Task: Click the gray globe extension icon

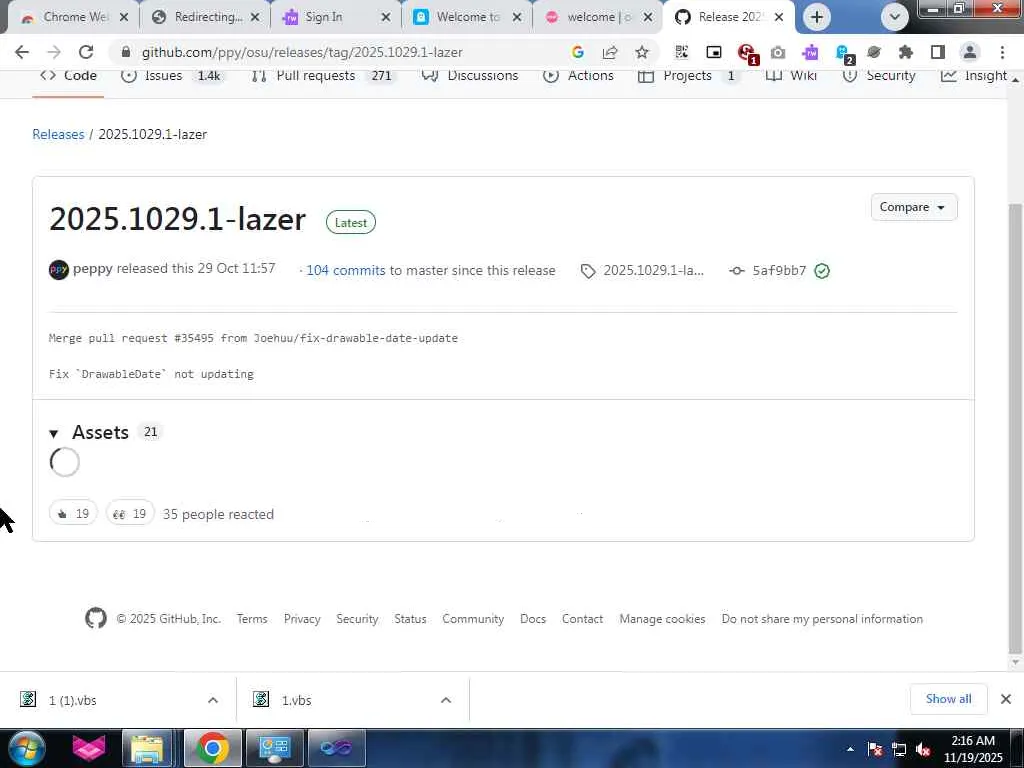Action: (x=874, y=52)
